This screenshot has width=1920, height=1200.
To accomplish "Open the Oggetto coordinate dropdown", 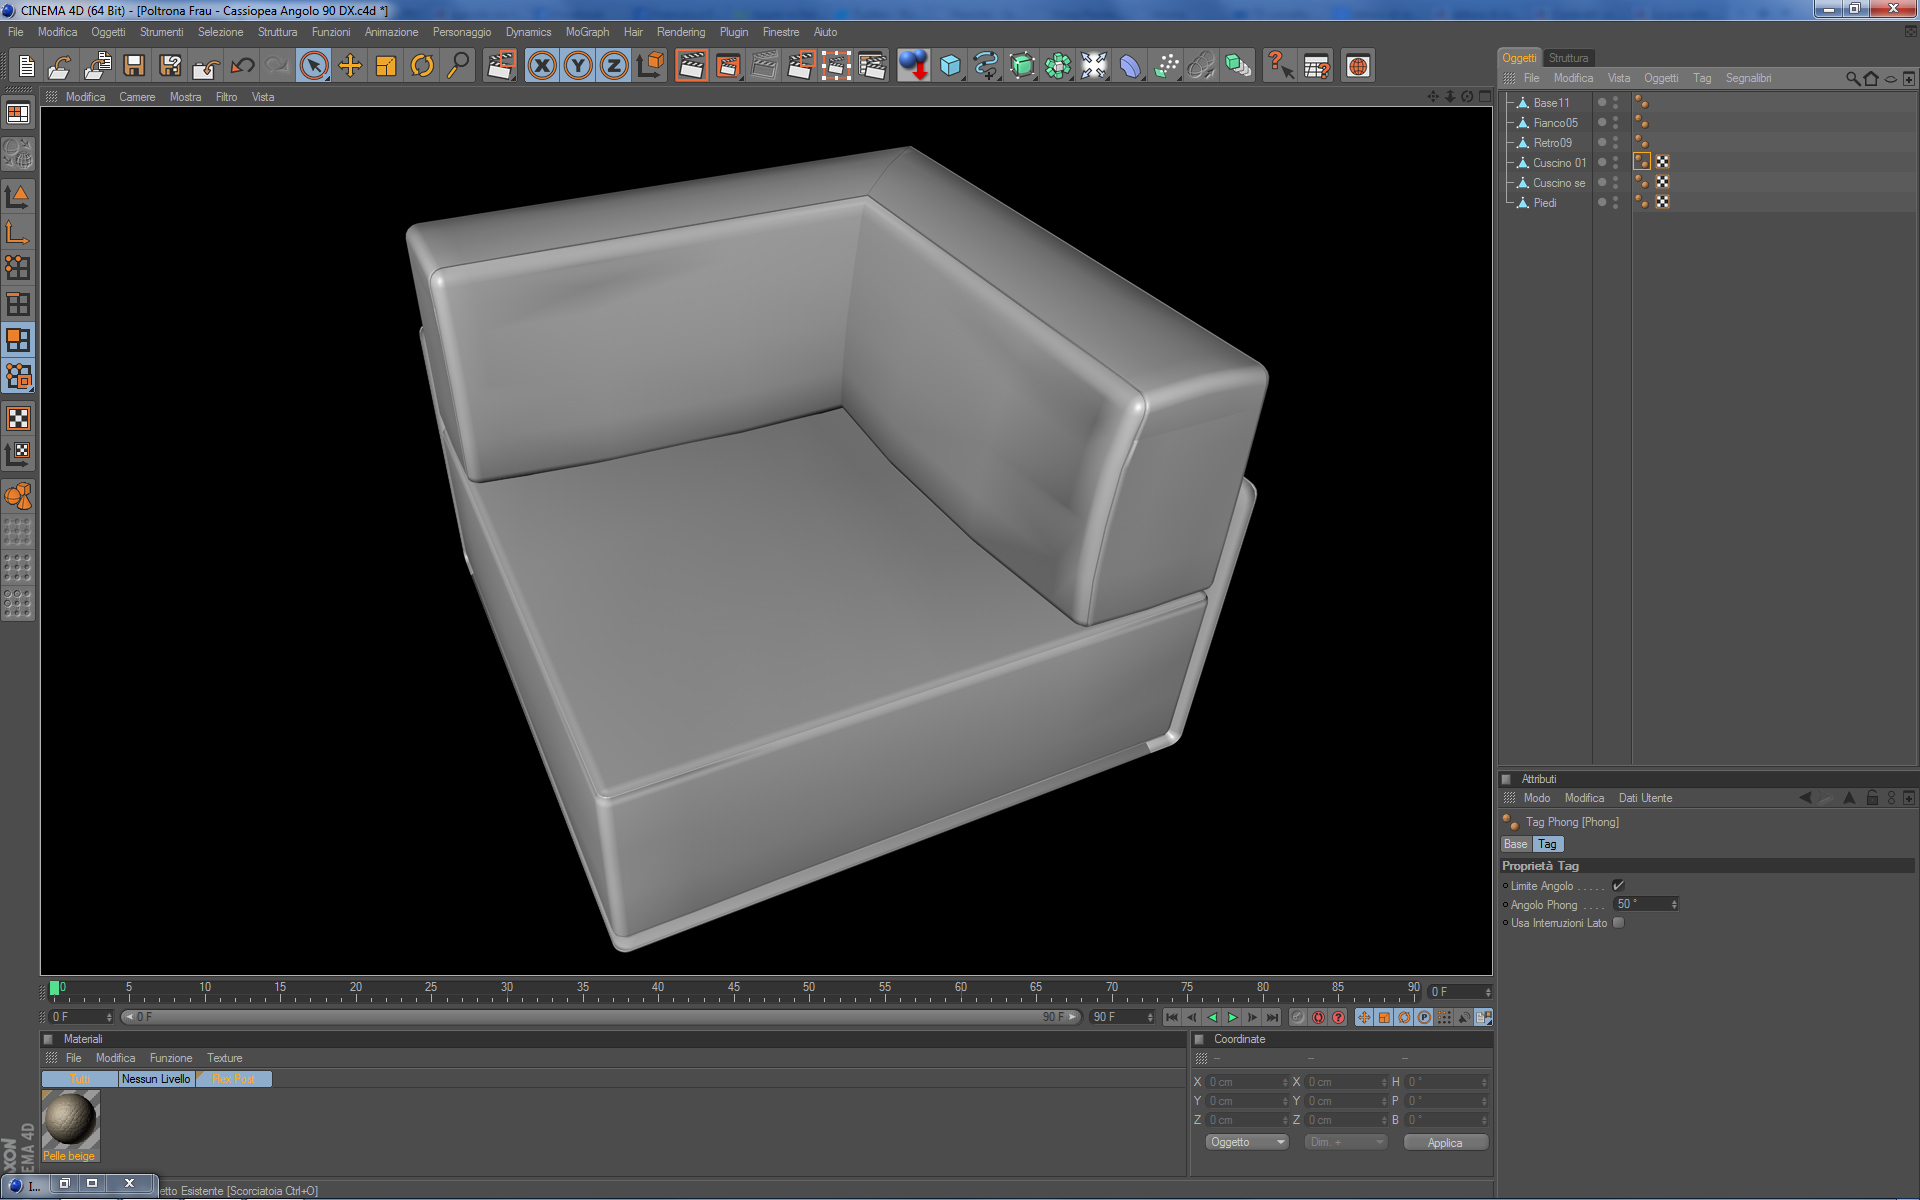I will click(1246, 1142).
